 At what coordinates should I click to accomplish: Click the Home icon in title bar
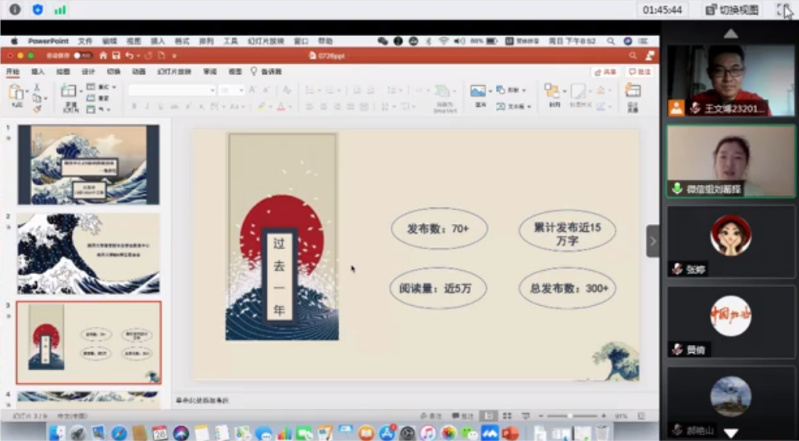tap(103, 56)
